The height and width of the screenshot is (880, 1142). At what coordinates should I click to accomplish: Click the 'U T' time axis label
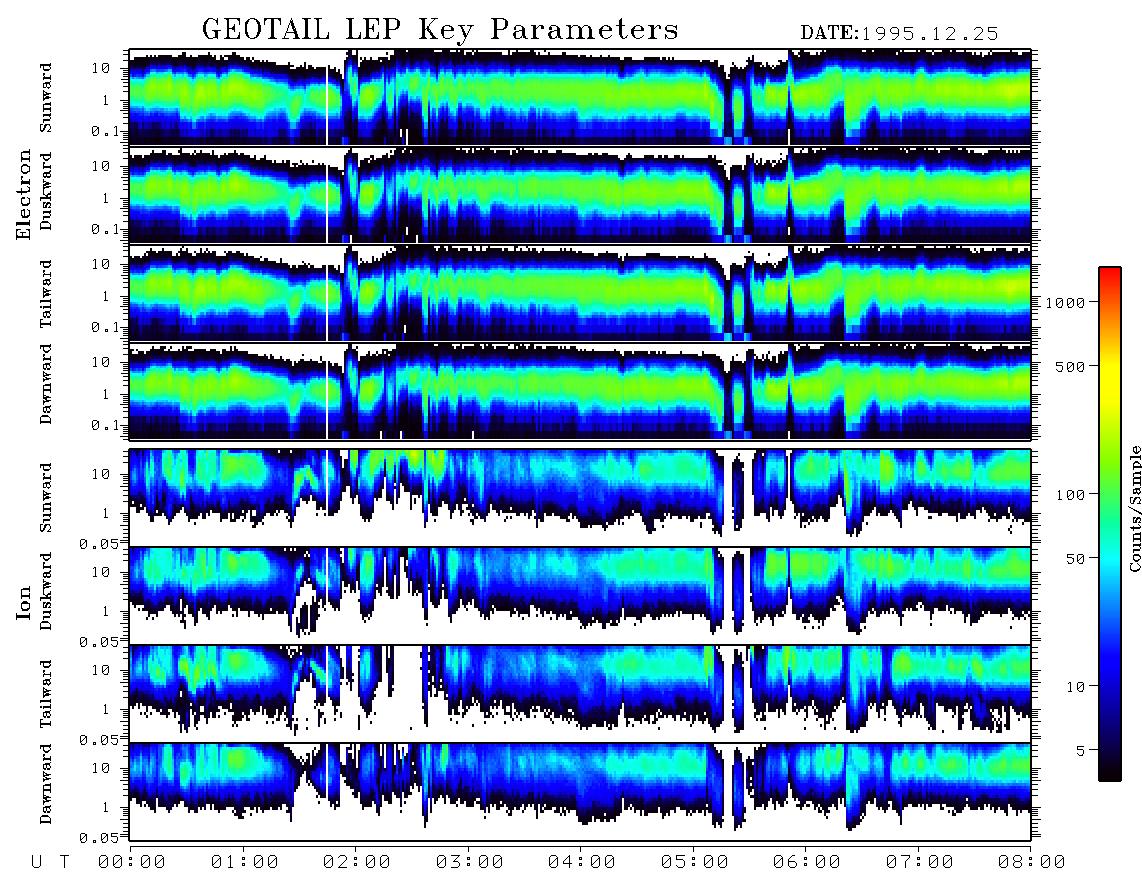click(x=50, y=863)
